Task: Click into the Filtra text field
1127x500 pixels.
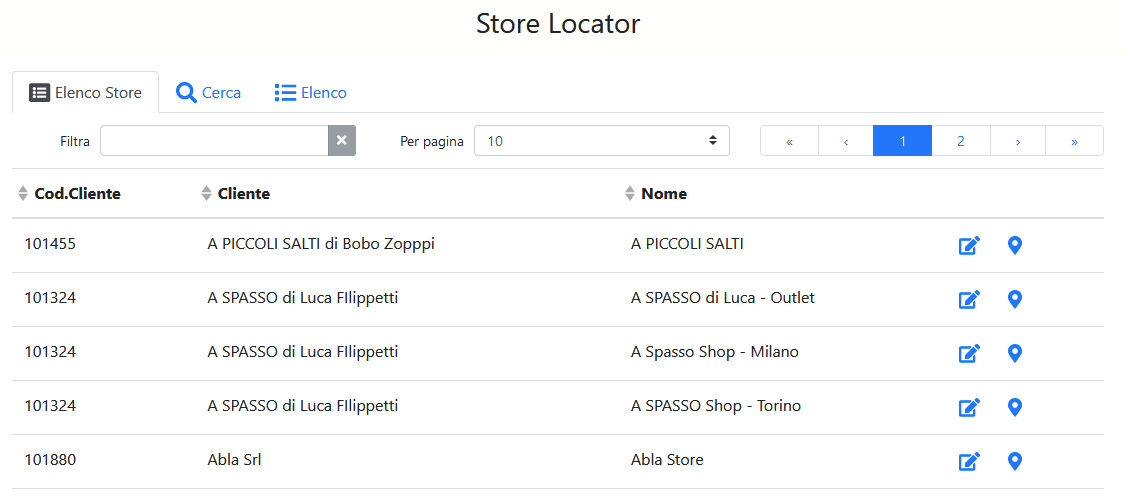Action: coord(214,141)
